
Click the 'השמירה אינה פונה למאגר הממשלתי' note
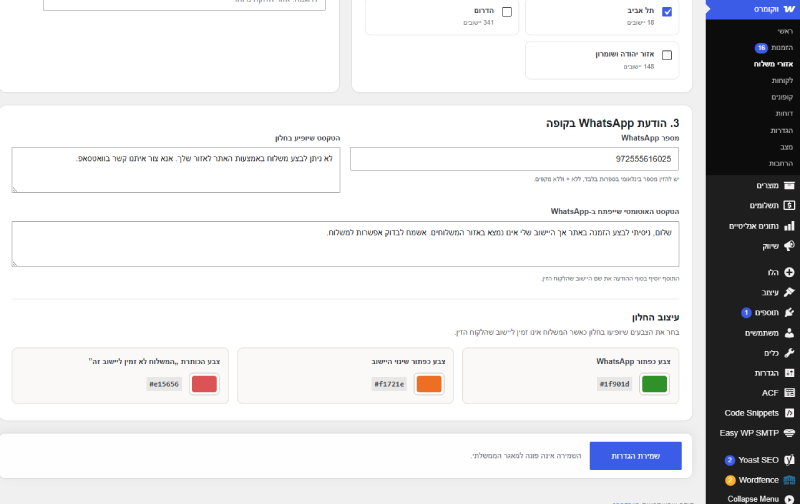point(526,456)
